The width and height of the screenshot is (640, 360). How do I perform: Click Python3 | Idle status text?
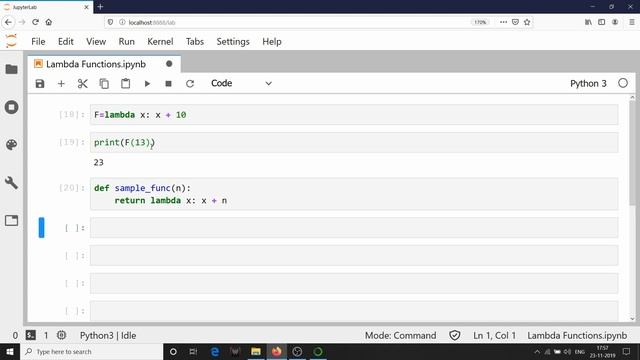(x=108, y=336)
